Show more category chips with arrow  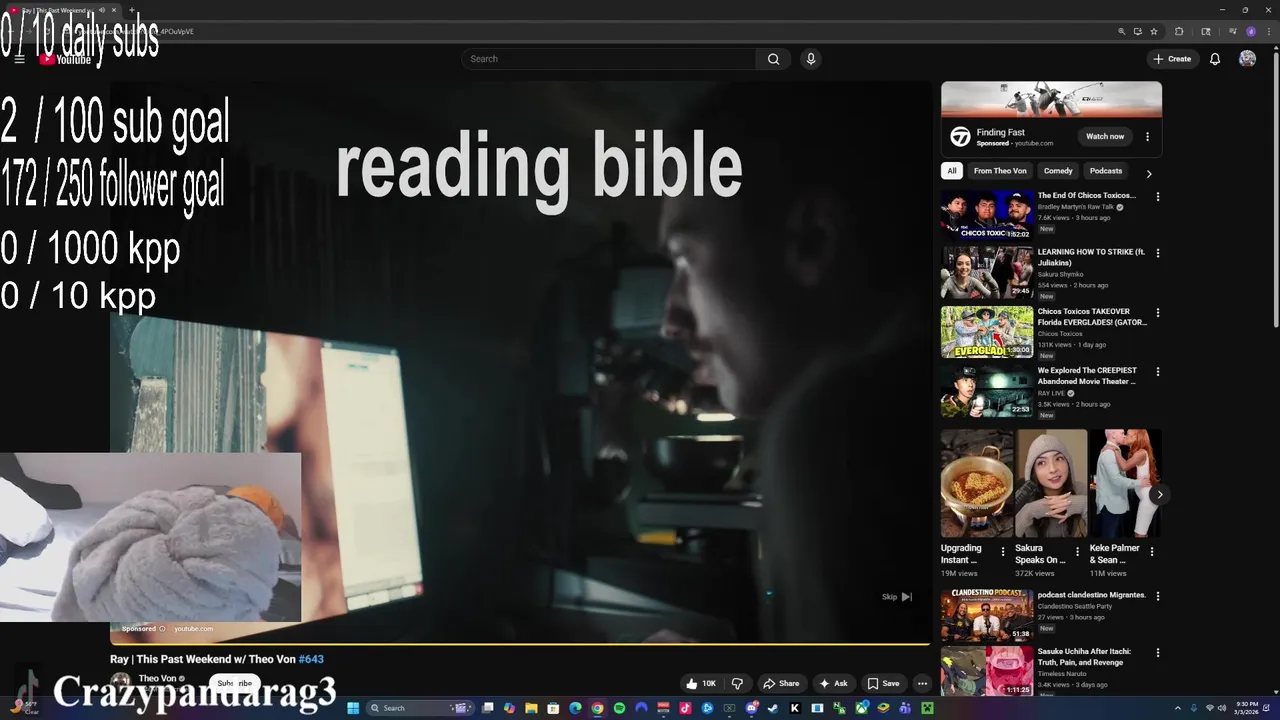1148,173
